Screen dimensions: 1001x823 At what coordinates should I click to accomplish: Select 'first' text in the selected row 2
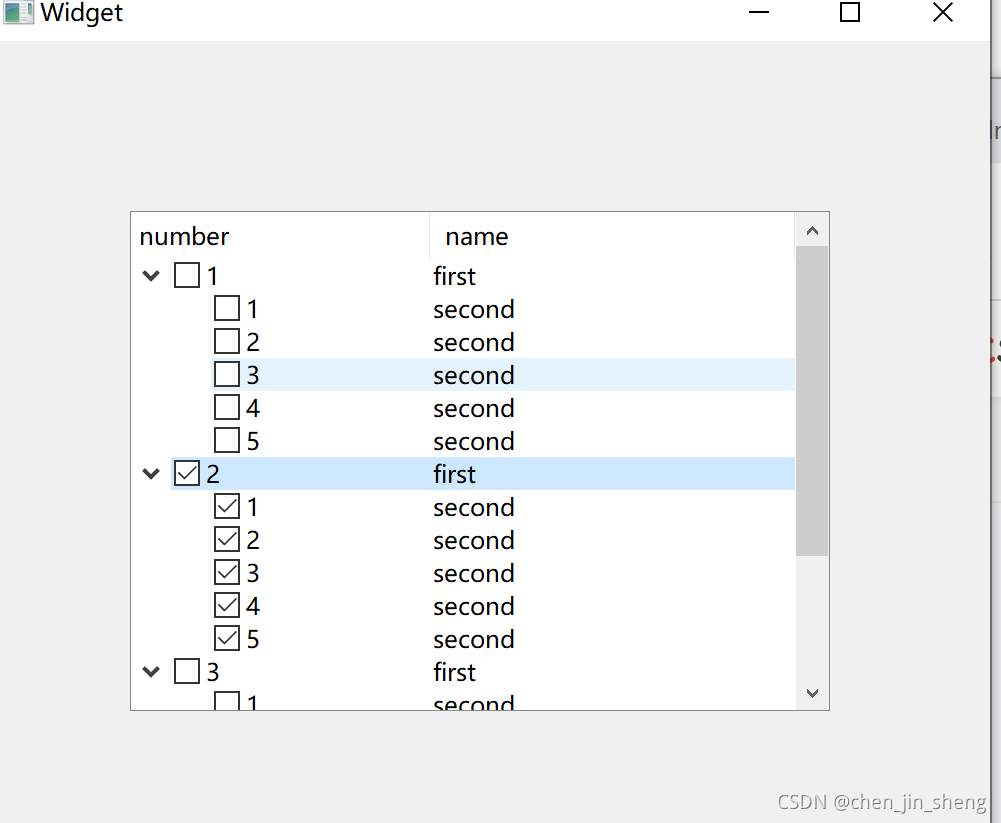(x=455, y=474)
